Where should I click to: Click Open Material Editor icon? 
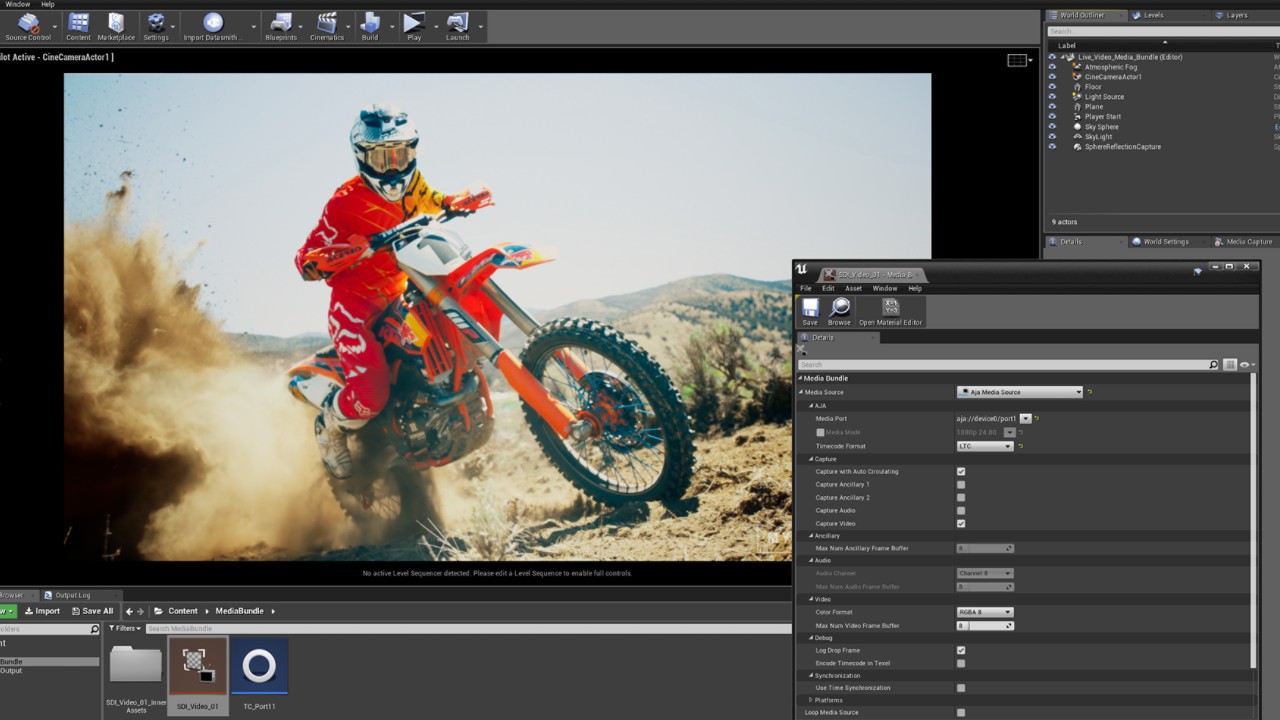890,311
